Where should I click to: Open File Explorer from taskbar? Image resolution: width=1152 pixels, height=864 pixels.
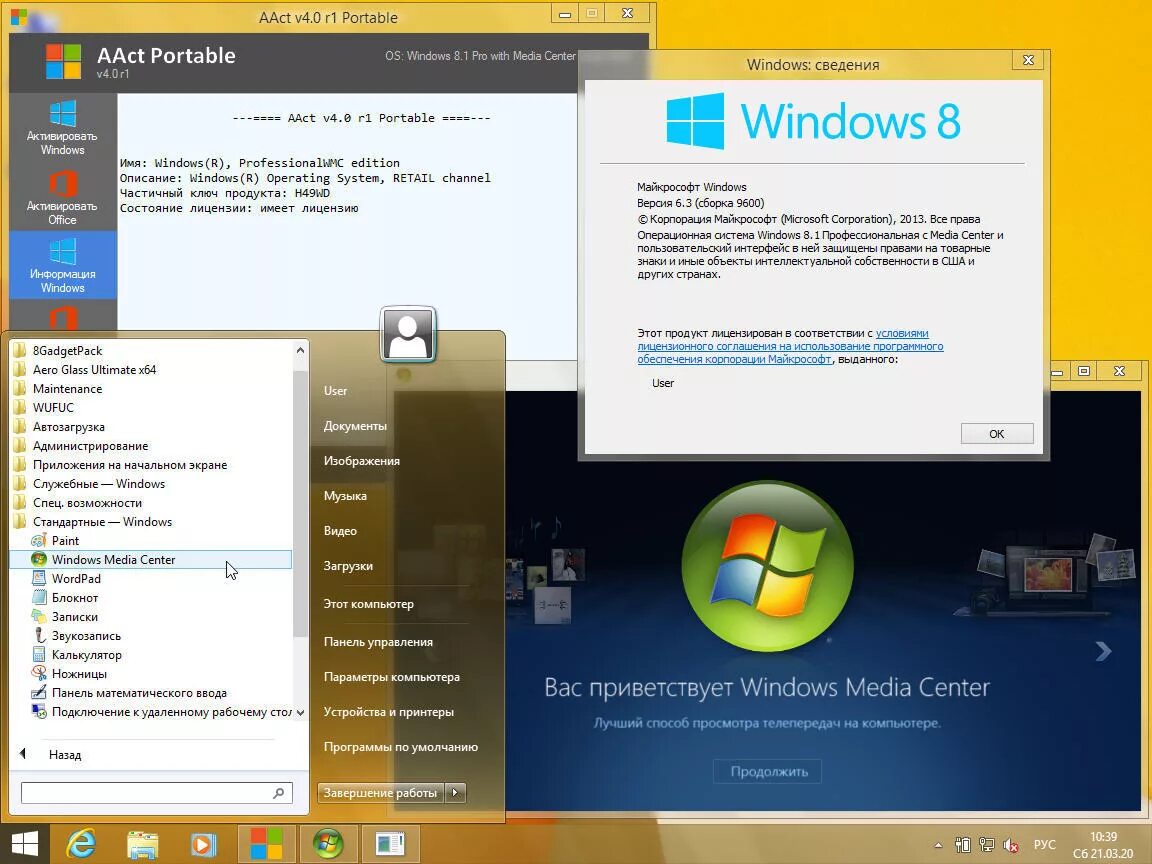tap(143, 845)
